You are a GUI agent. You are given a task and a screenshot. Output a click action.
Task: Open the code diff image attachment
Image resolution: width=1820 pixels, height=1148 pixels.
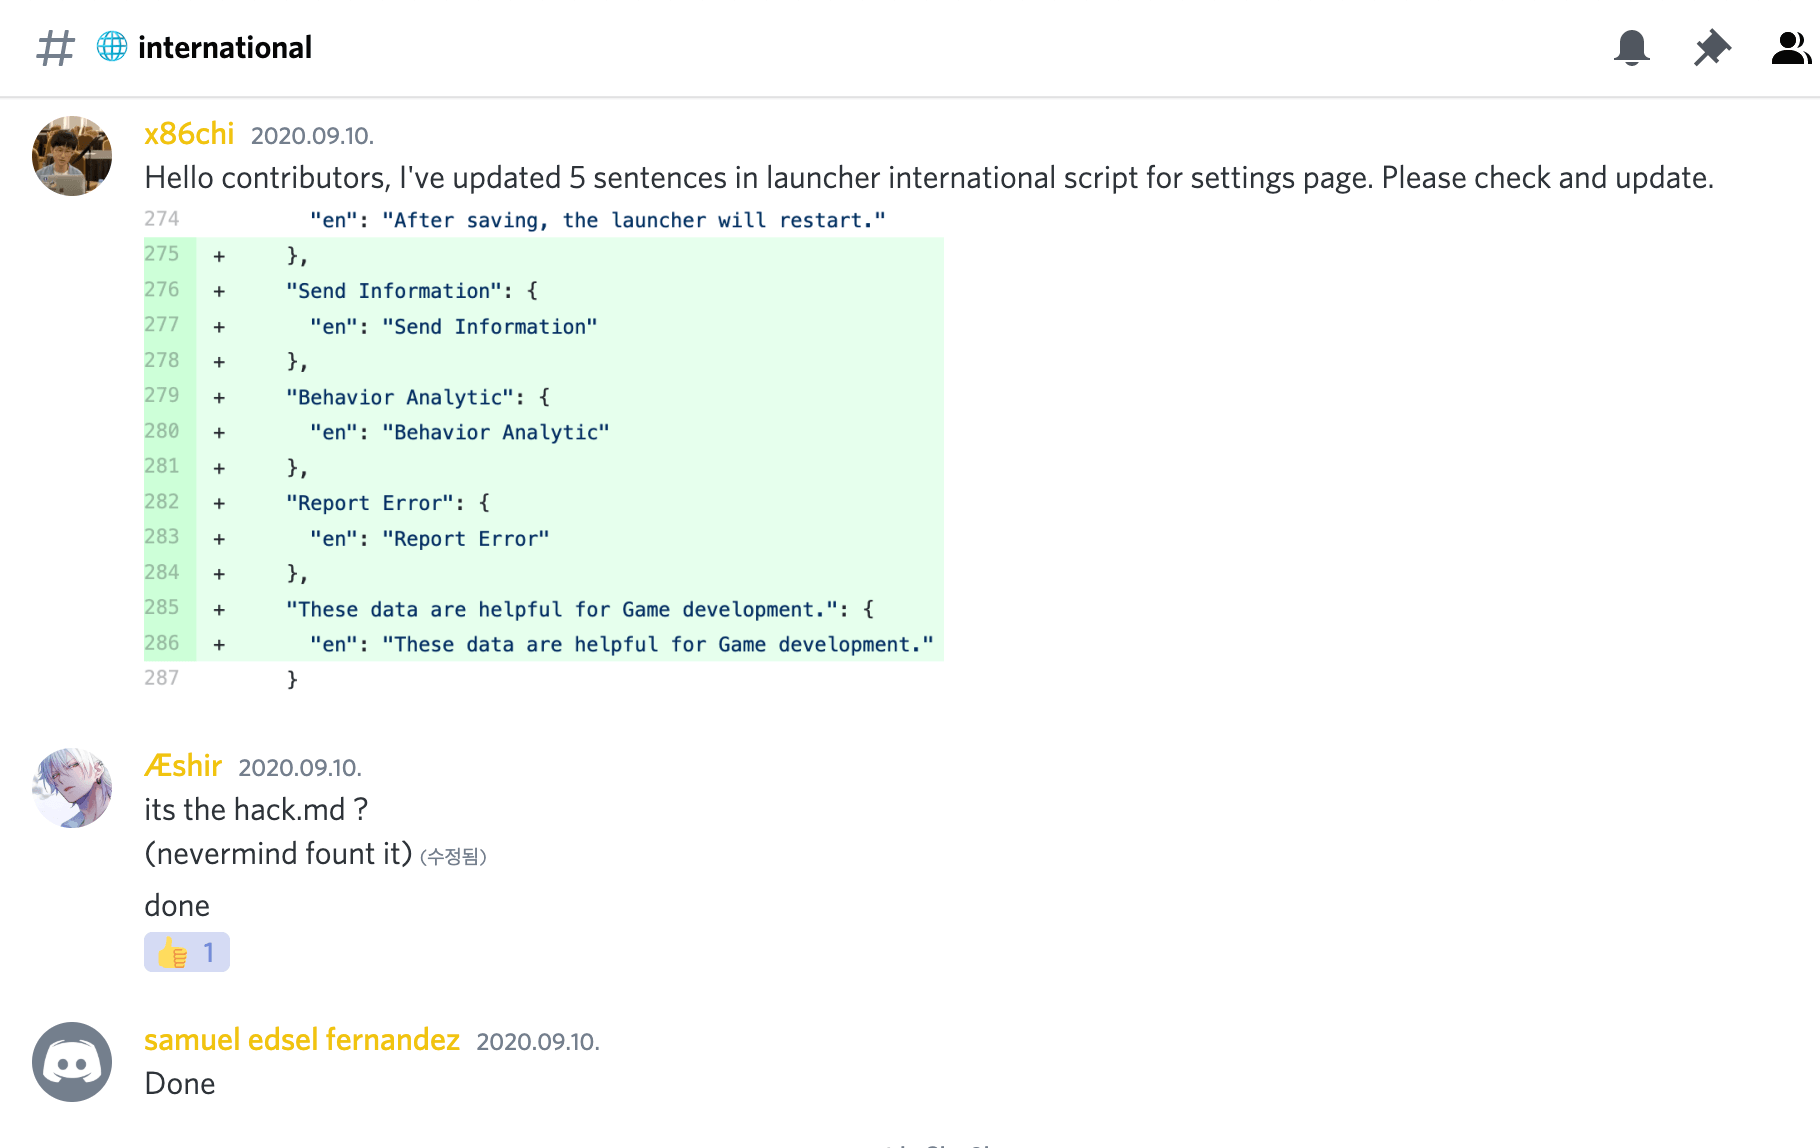pyautogui.click(x=543, y=449)
